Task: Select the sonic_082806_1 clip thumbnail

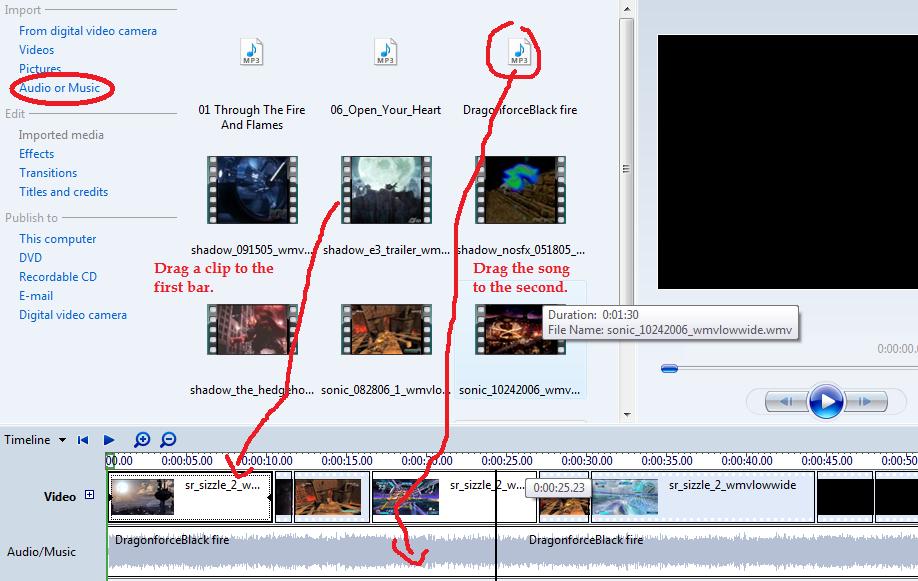Action: (x=386, y=329)
